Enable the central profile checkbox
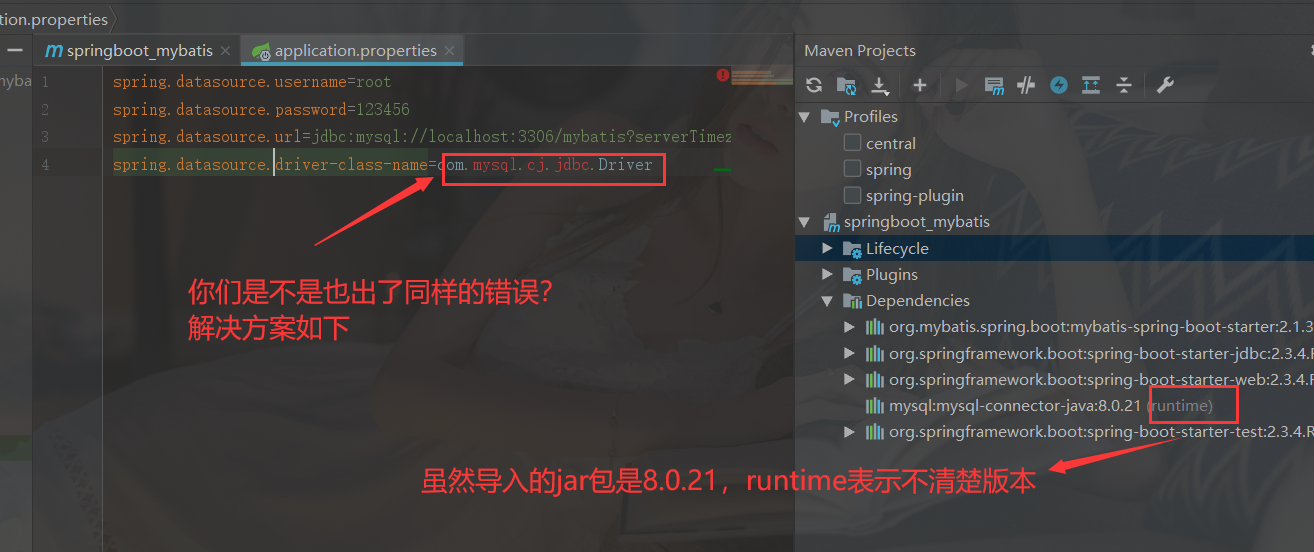This screenshot has width=1314, height=552. (x=852, y=143)
